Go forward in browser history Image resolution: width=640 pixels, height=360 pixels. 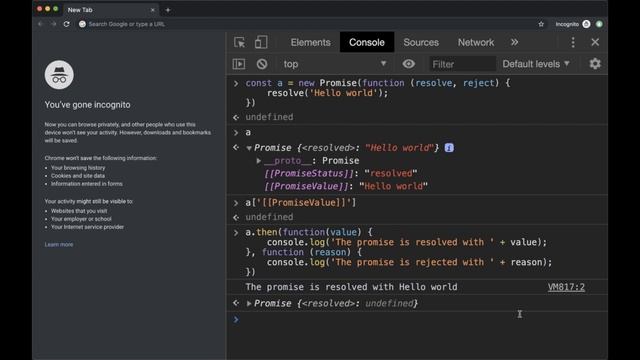point(53,24)
